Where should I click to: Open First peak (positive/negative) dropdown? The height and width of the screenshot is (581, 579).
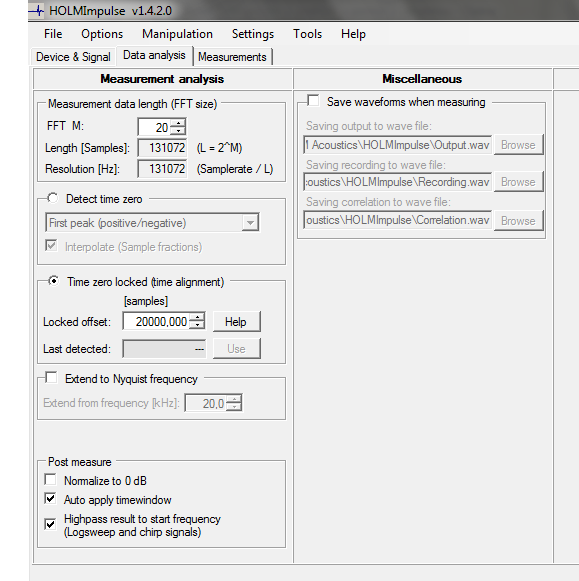(152, 223)
